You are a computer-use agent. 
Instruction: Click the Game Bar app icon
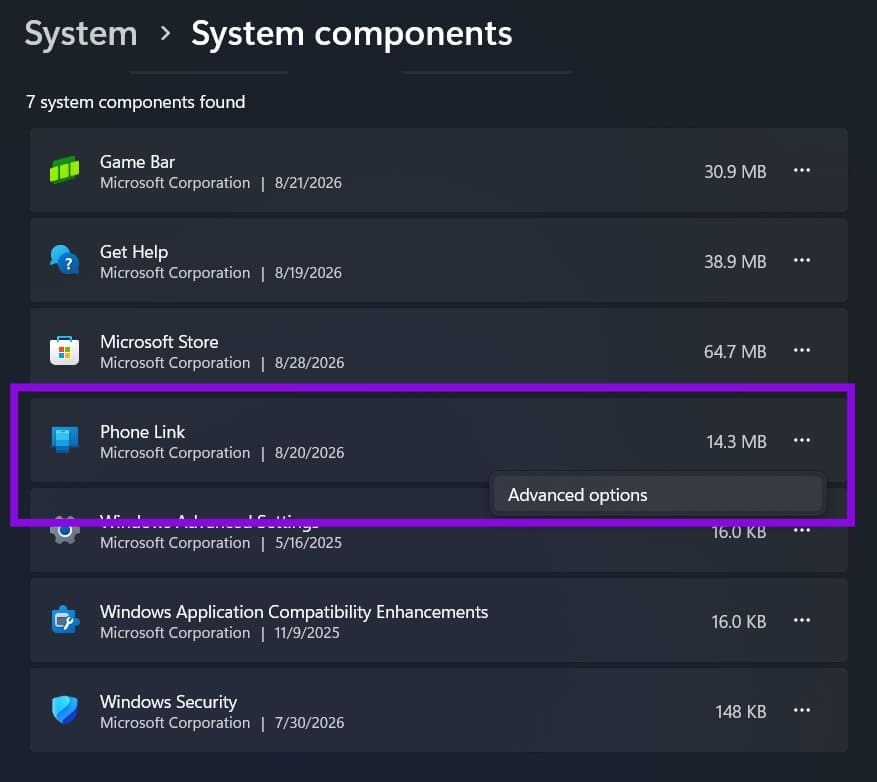[x=64, y=170]
